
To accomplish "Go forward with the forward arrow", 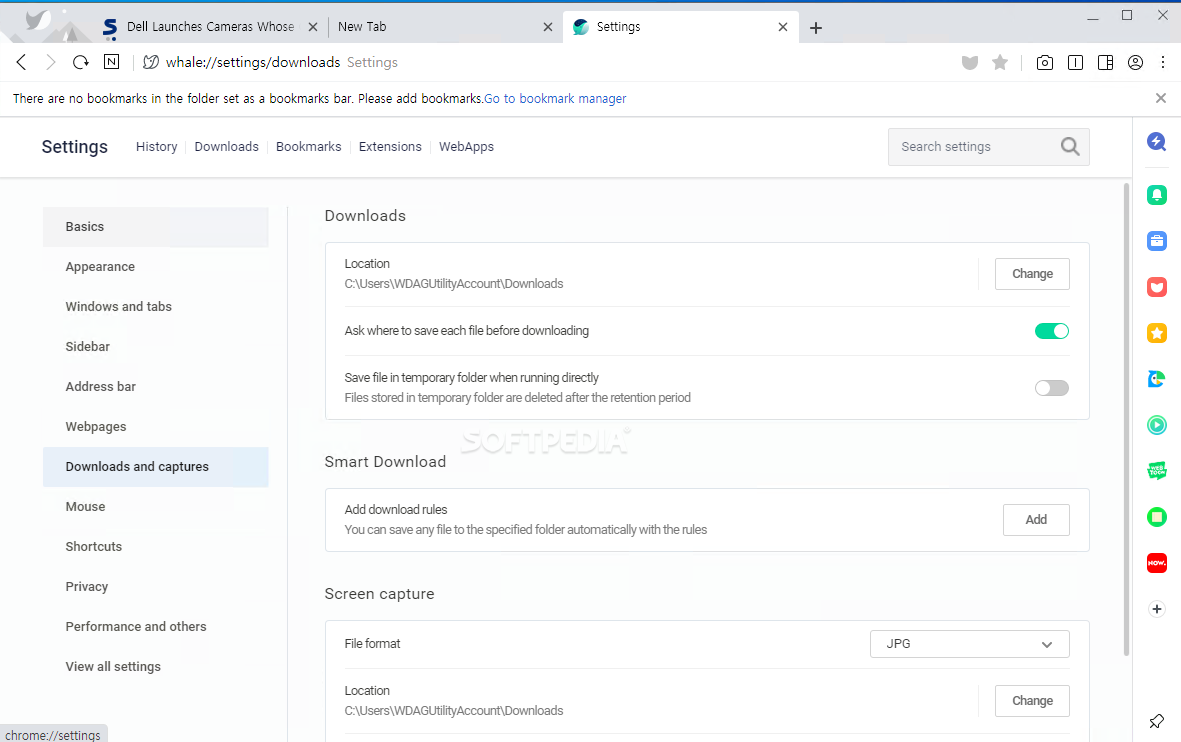I will [50, 63].
